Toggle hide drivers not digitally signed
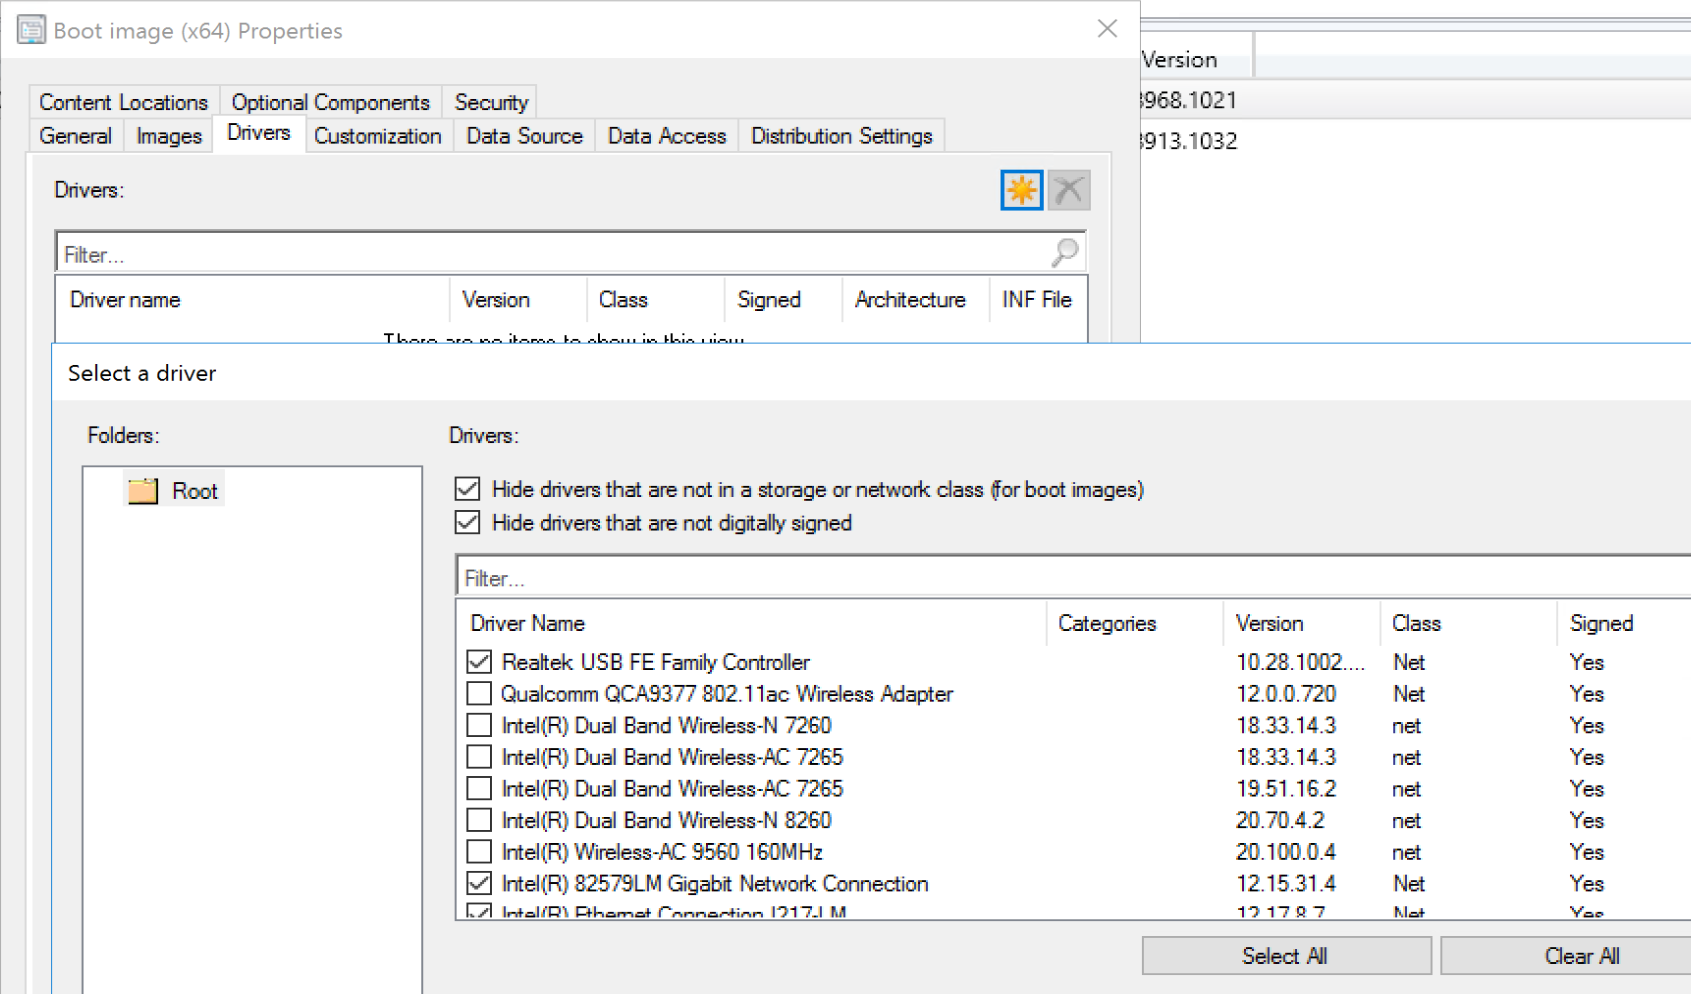The width and height of the screenshot is (1691, 994). 467,523
